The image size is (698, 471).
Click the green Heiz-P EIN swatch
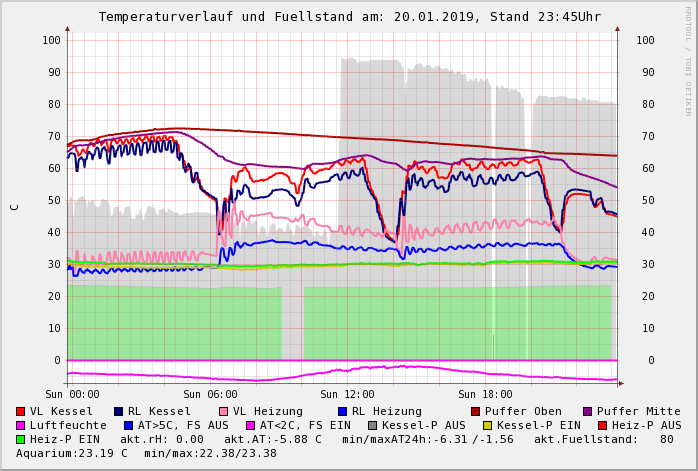tap(20, 439)
